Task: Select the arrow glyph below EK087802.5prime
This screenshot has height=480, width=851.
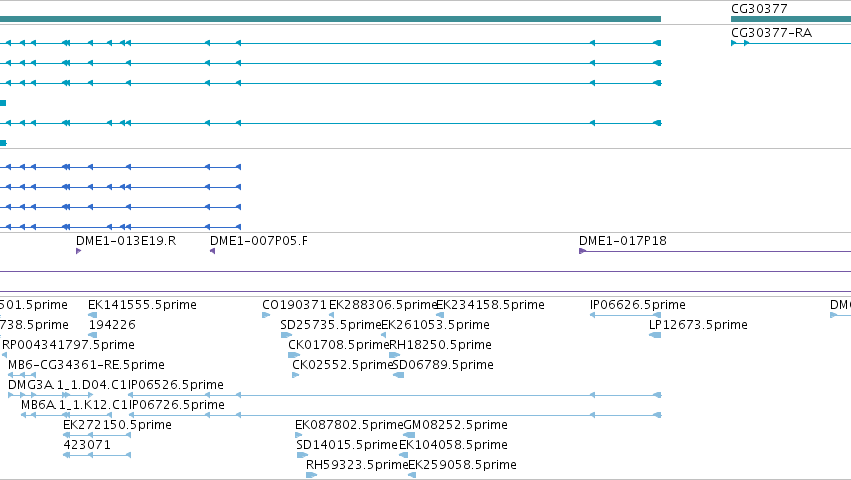Action: pyautogui.click(x=299, y=435)
